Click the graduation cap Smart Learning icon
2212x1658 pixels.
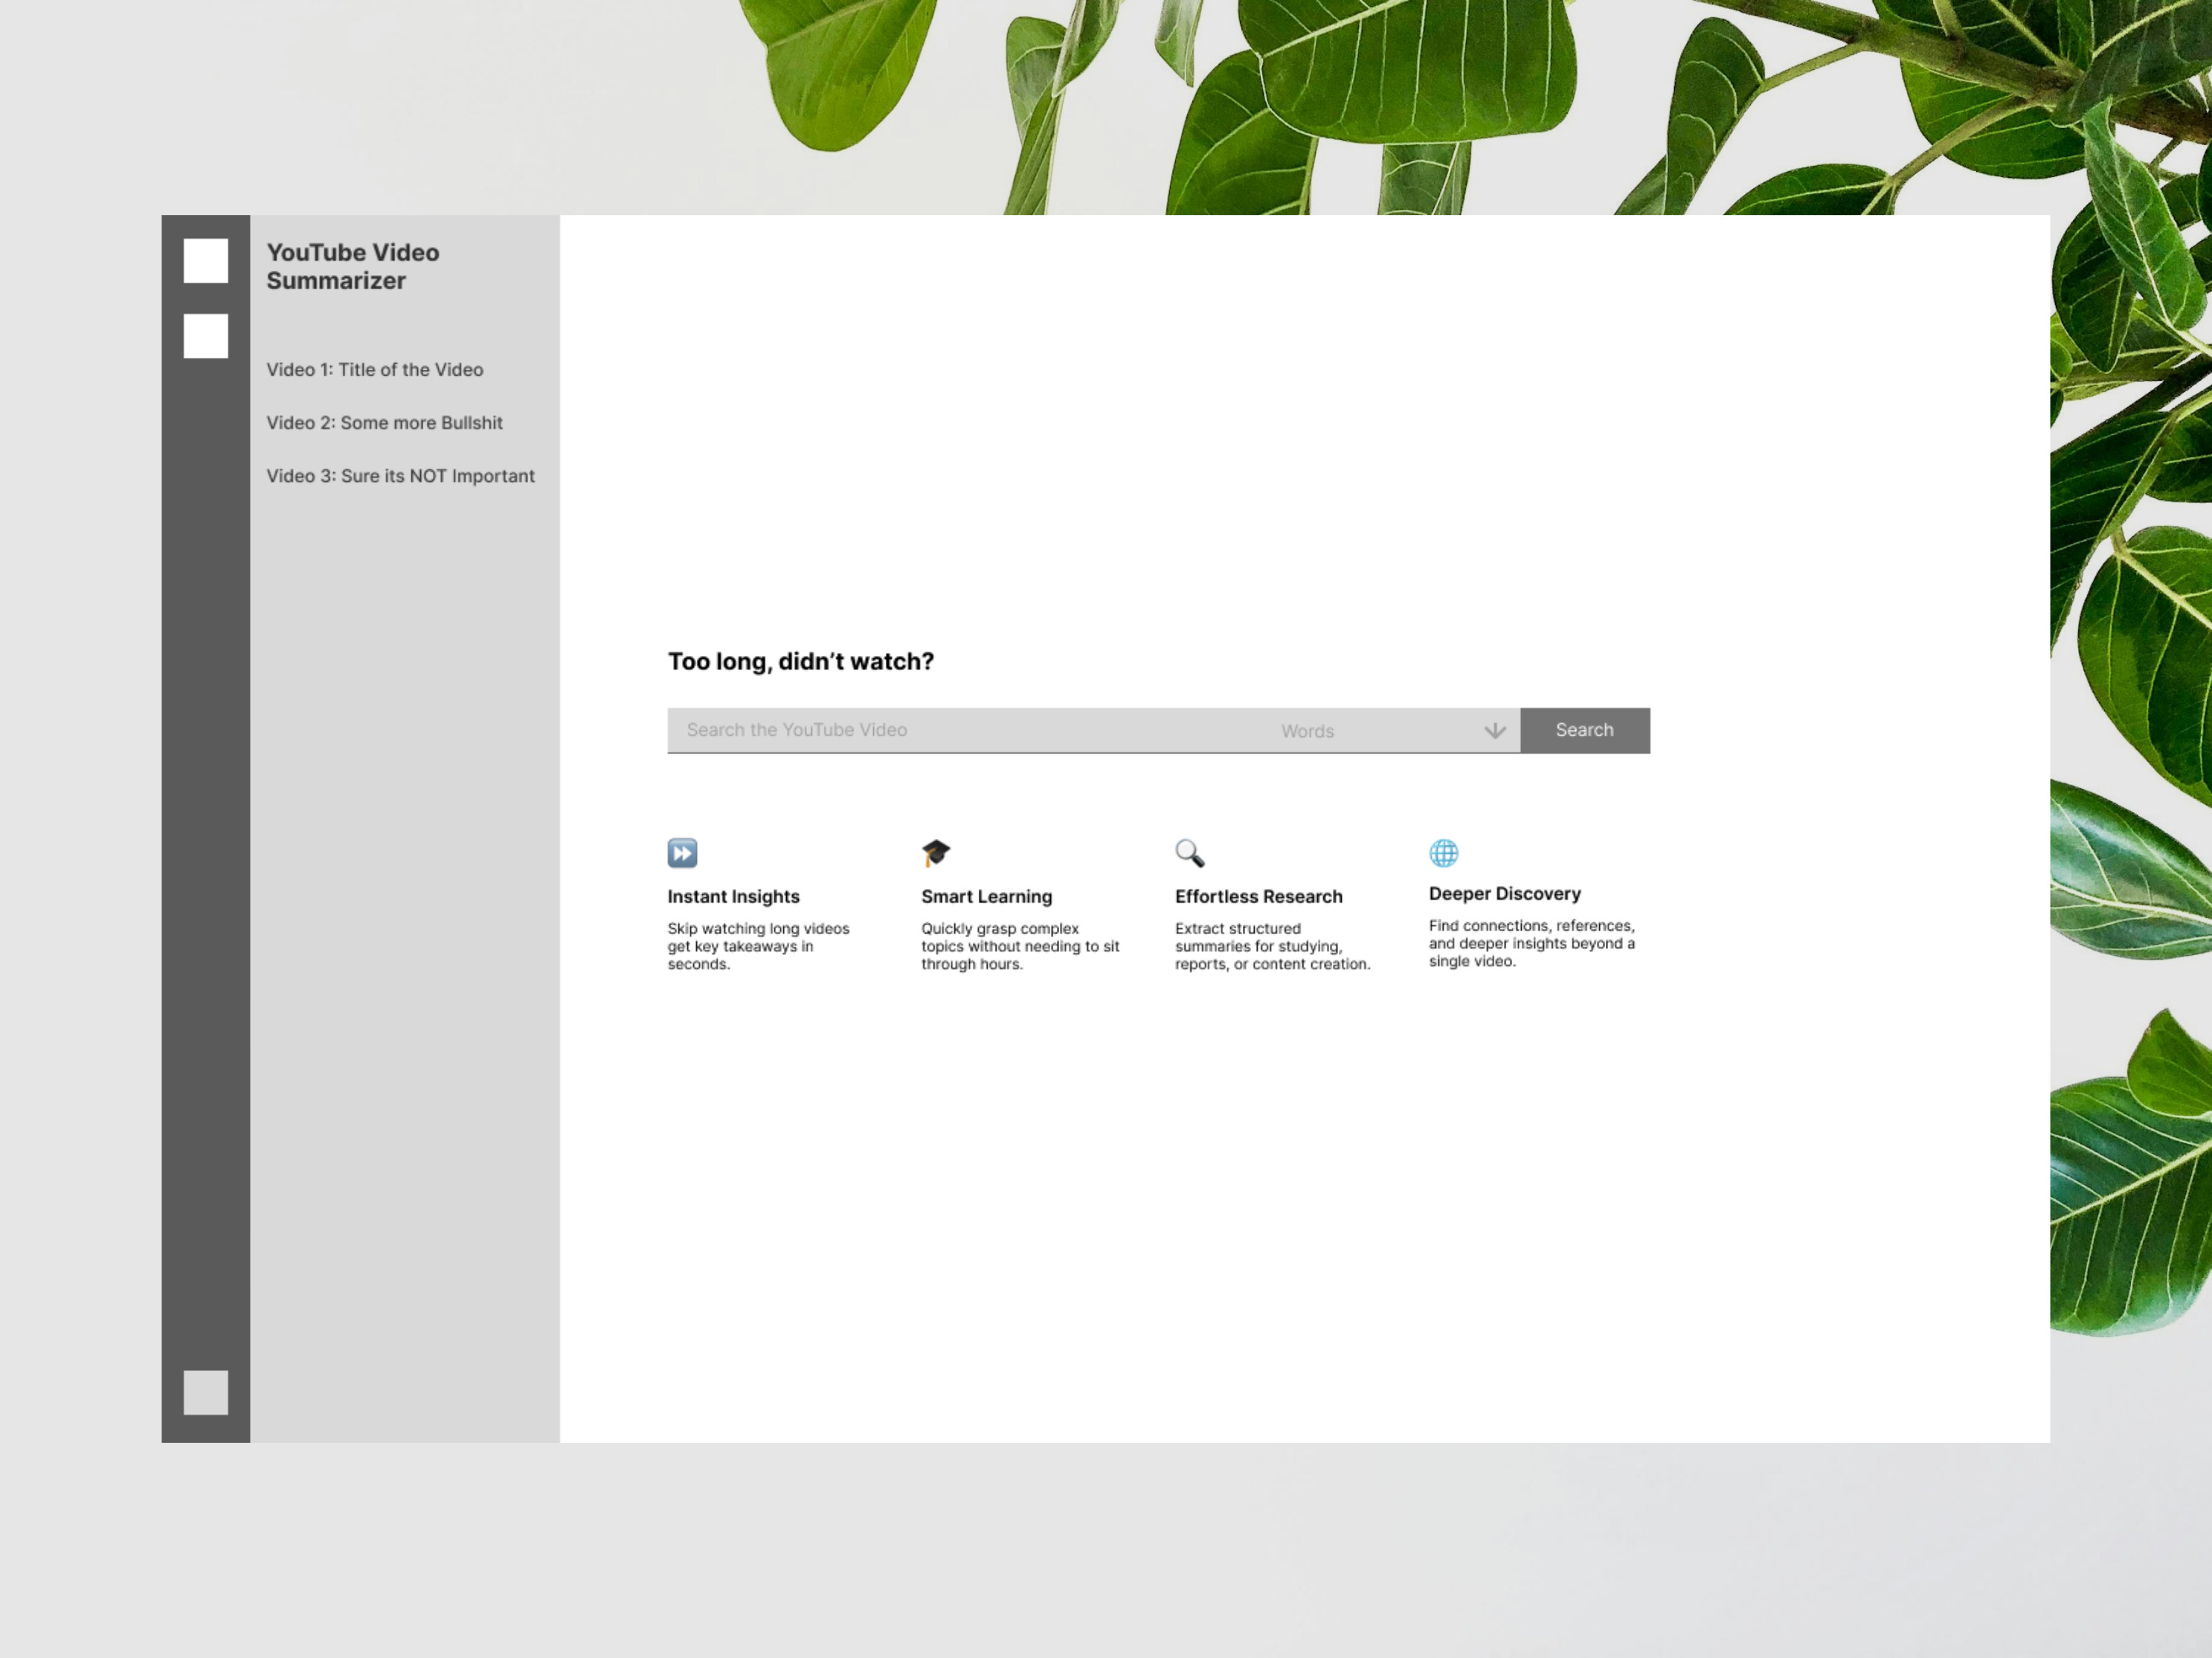[936, 853]
